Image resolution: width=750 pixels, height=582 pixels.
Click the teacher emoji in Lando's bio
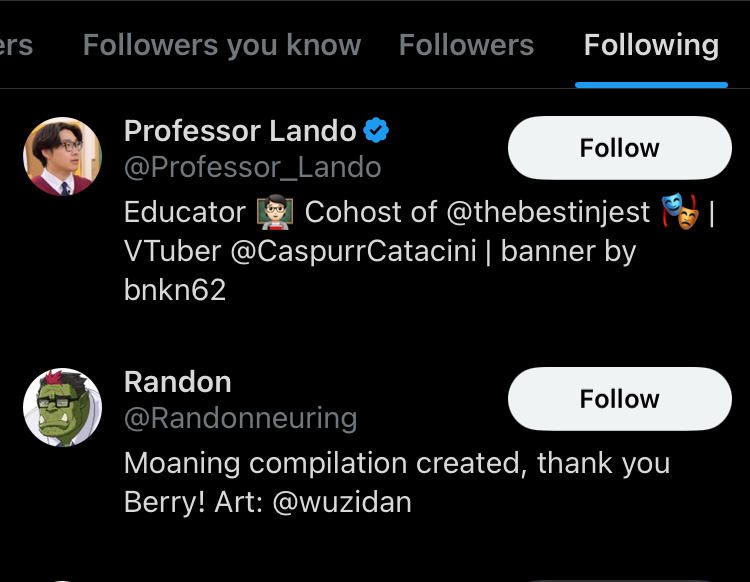click(275, 212)
